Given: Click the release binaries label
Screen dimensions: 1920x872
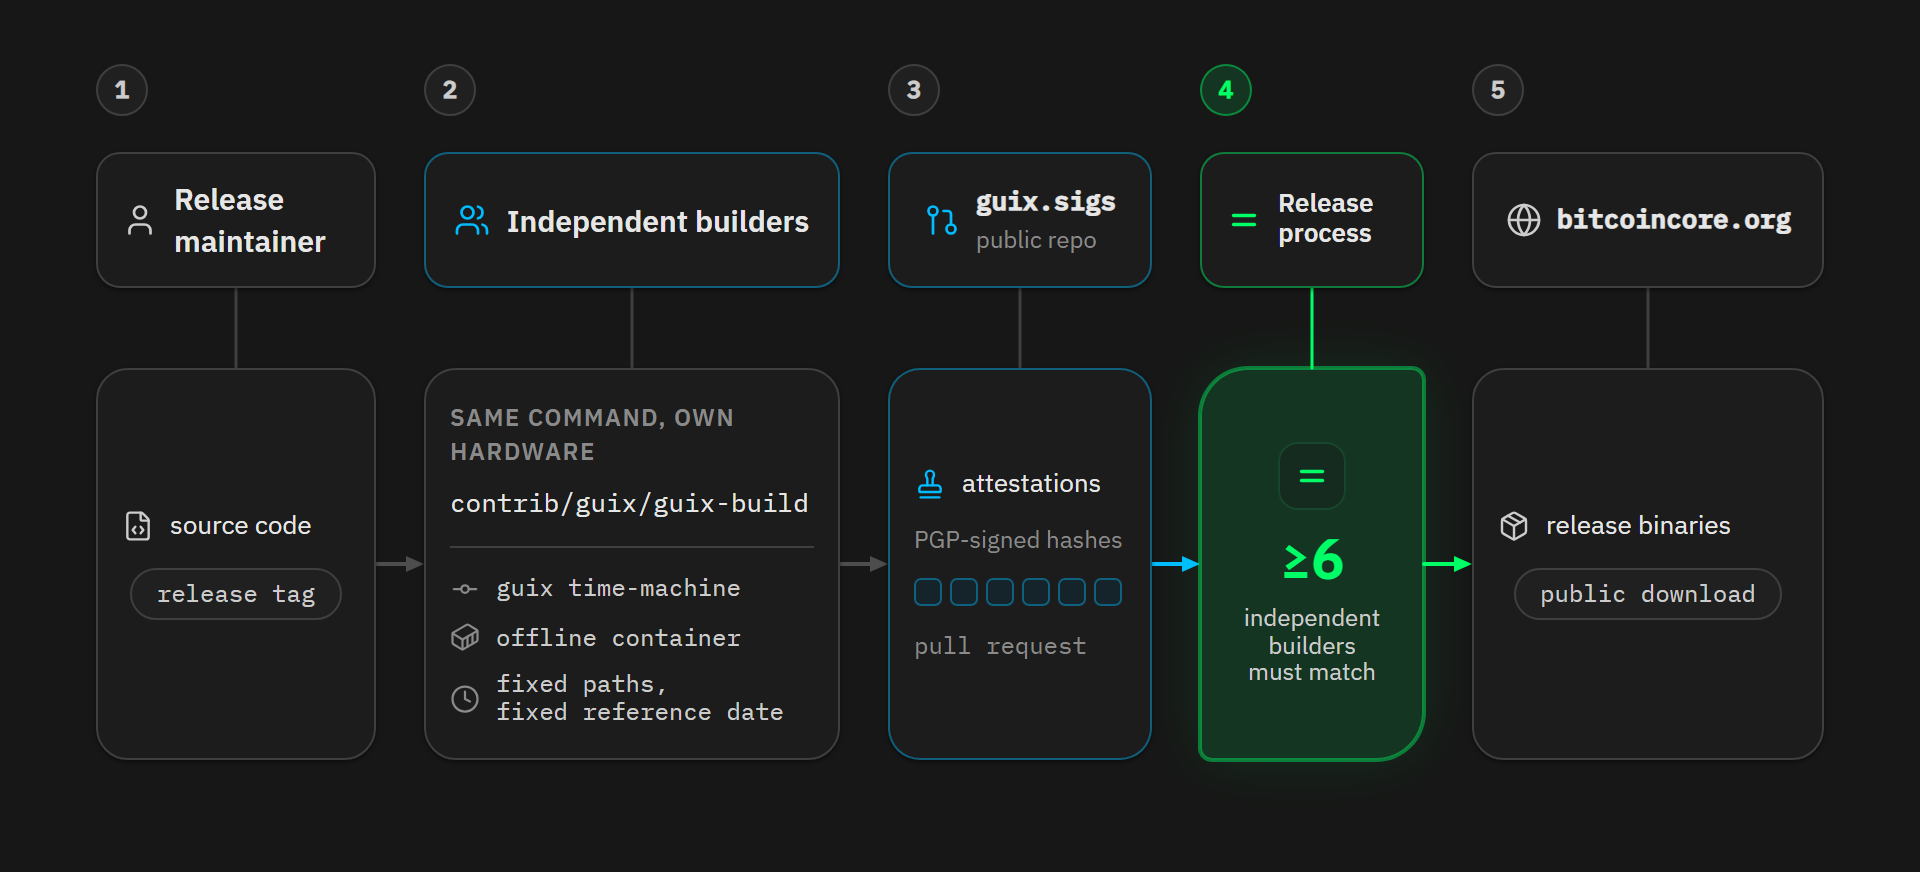Looking at the screenshot, I should click(1638, 526).
